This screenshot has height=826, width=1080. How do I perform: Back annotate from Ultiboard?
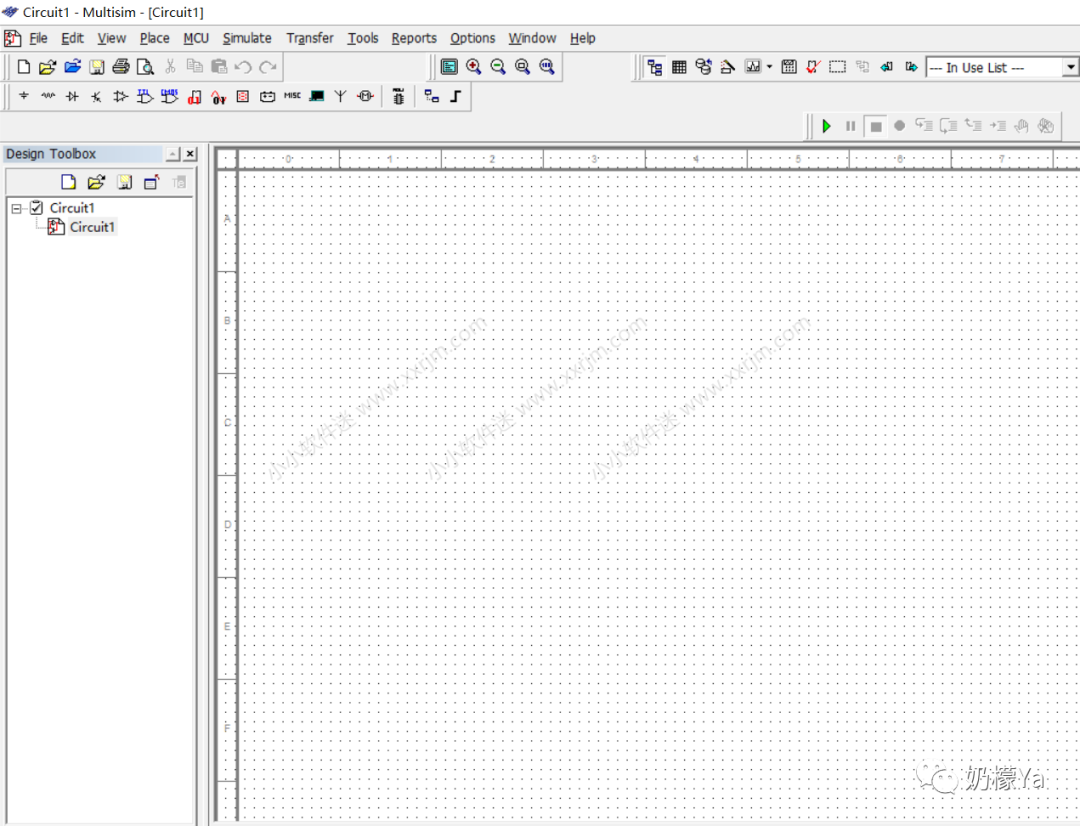887,67
